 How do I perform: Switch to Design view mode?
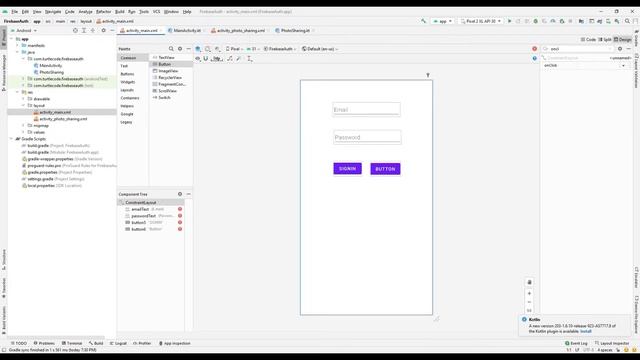pyautogui.click(x=622, y=40)
